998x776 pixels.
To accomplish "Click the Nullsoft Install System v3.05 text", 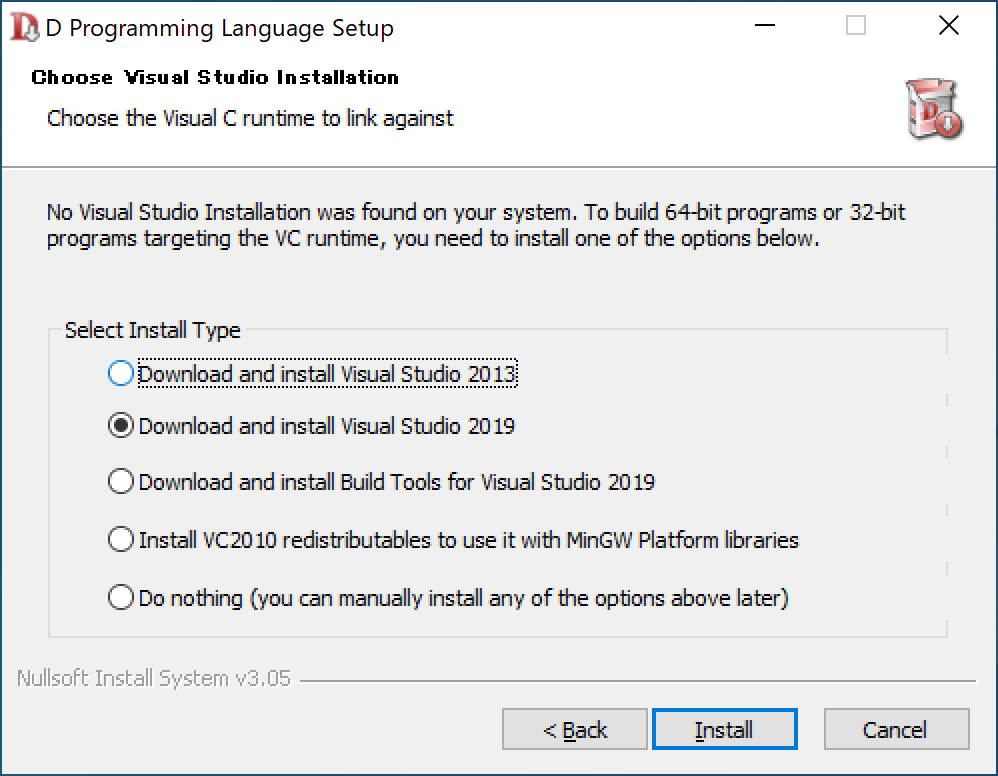I will pos(153,679).
